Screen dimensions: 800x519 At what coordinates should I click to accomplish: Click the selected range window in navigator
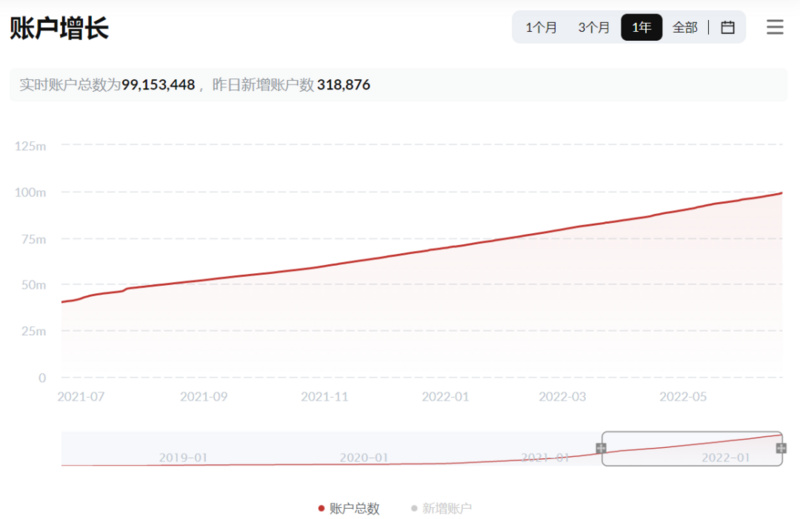[x=692, y=449]
